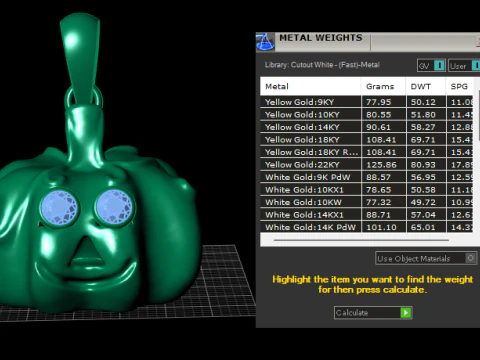Select the Yellow Gold:22KY row
The height and width of the screenshot is (360, 480).
tap(367, 165)
